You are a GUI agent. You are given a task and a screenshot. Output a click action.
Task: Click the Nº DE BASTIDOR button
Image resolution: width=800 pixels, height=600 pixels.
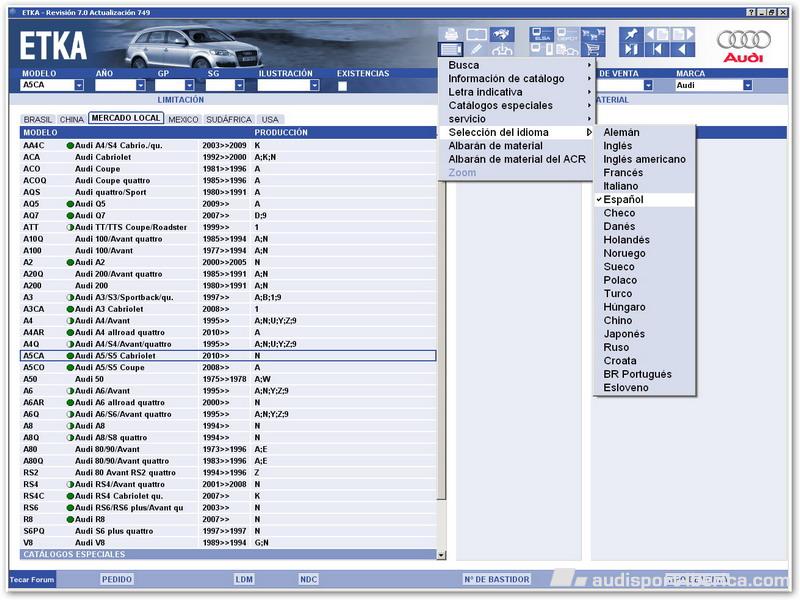pos(497,580)
